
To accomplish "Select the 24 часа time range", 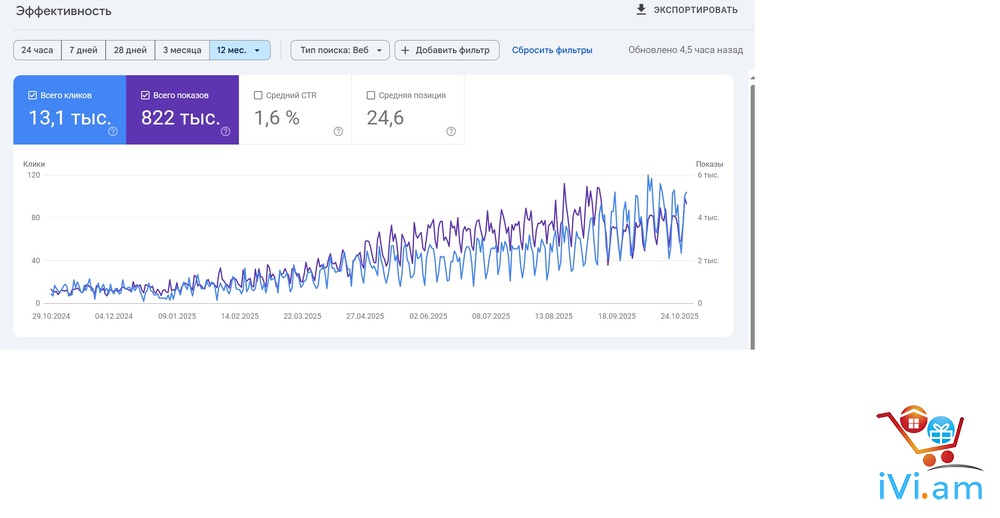I will pos(37,50).
